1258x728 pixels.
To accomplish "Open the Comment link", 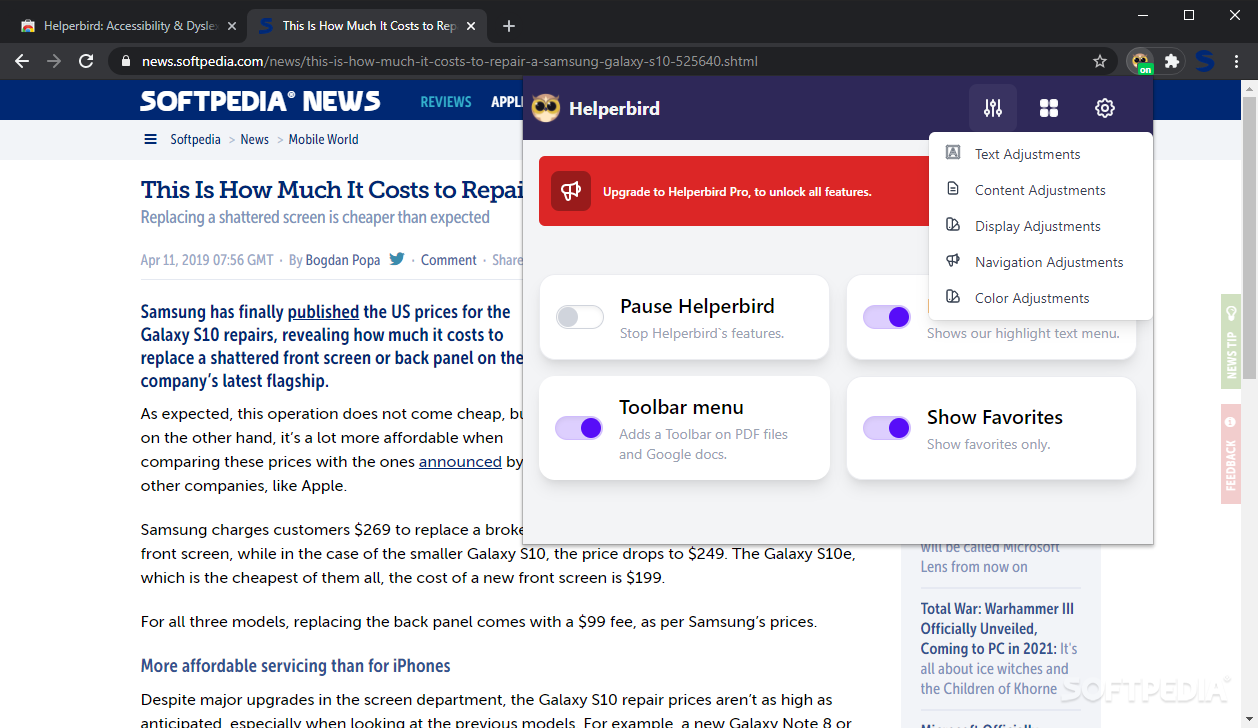I will coord(449,260).
